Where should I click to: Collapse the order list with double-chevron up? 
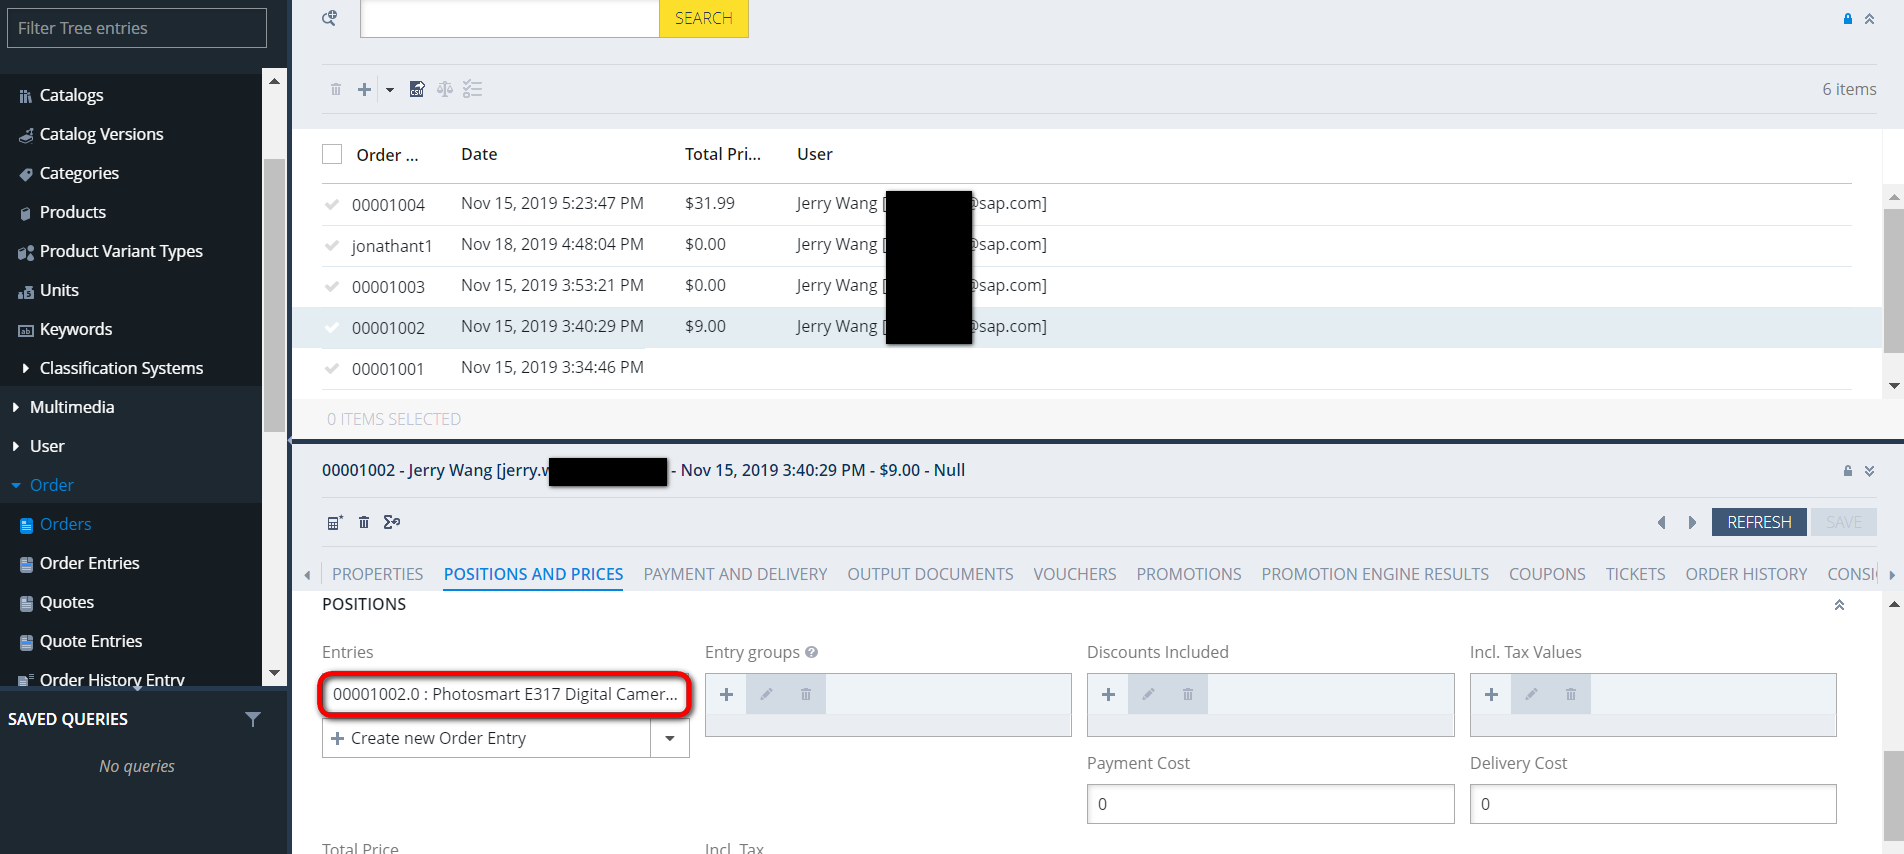pos(1869,19)
